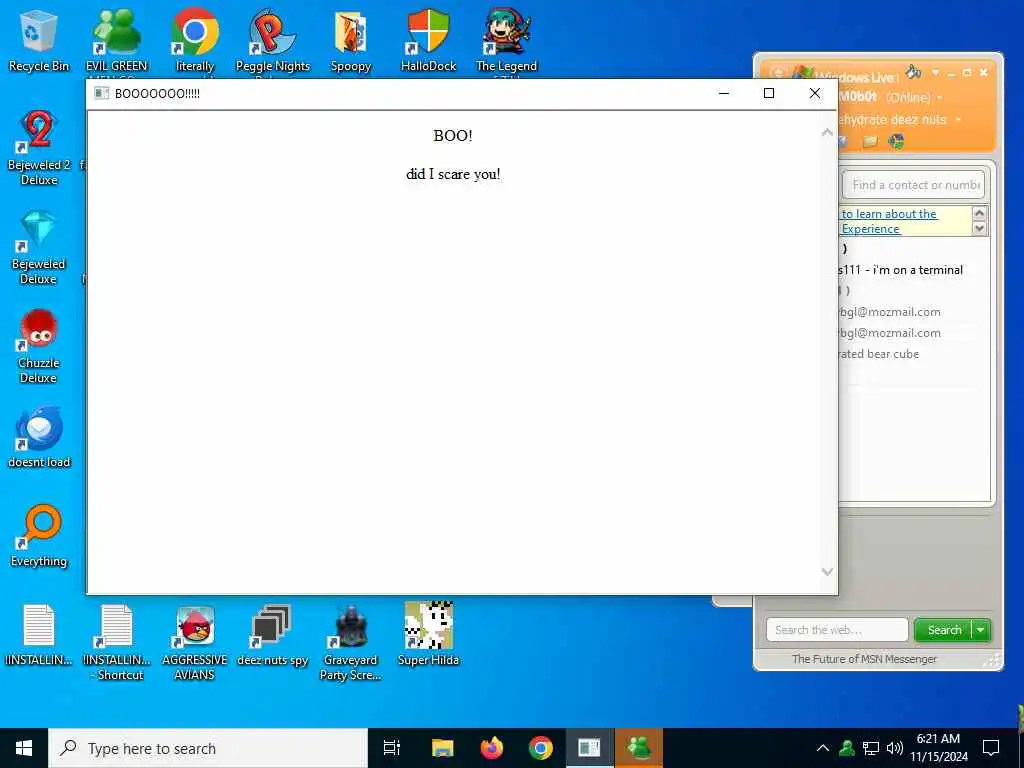This screenshot has width=1024, height=768.
Task: Click the 'did I scare you!' text
Action: tap(453, 174)
